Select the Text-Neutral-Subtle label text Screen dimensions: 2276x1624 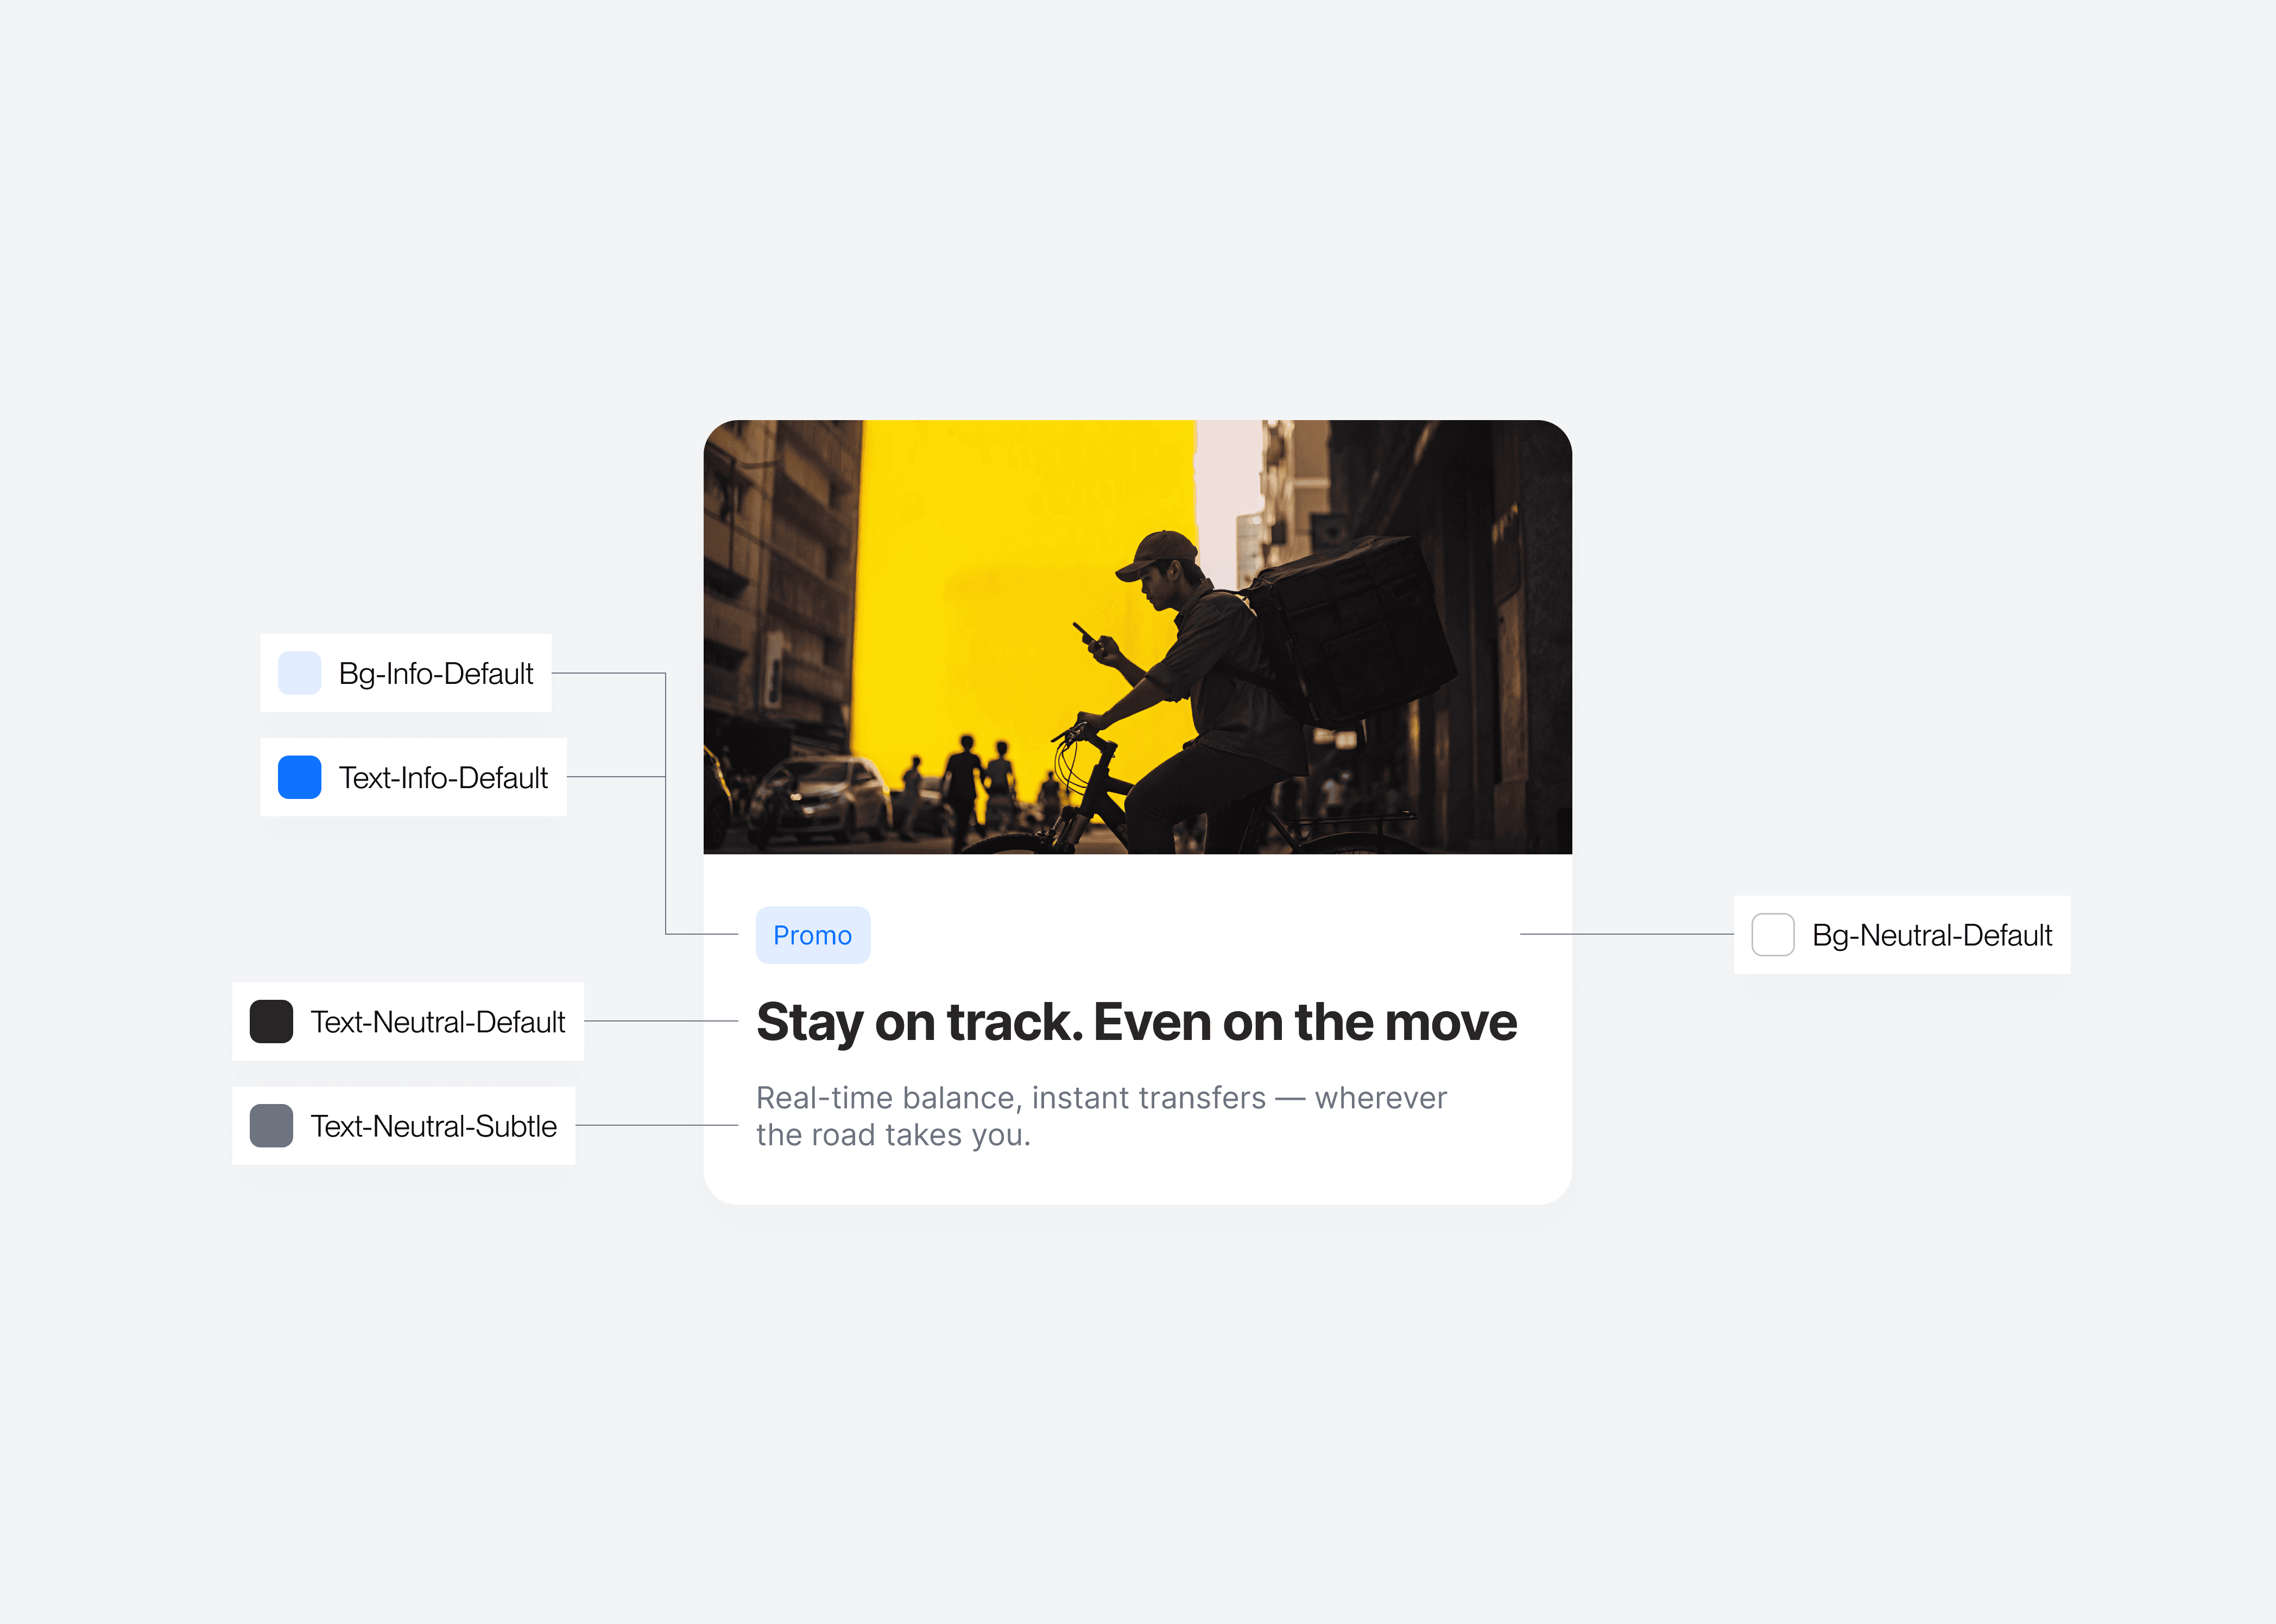pos(433,1125)
